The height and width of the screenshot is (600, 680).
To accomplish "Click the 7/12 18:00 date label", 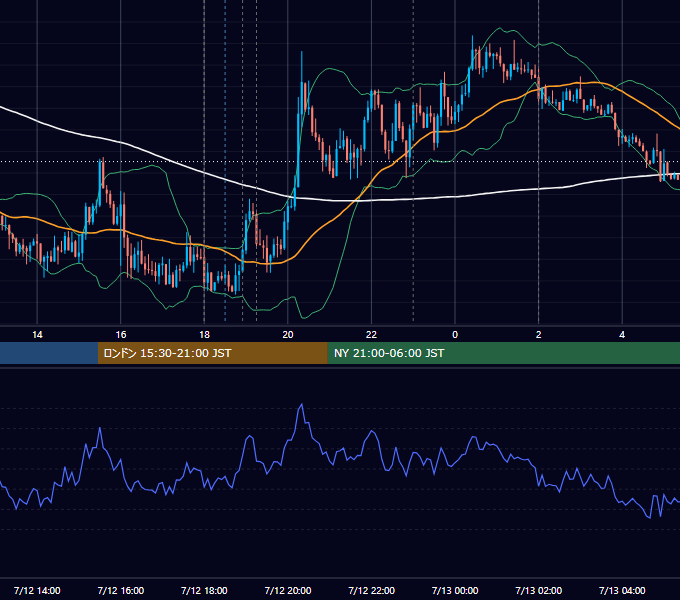I will 204,590.
